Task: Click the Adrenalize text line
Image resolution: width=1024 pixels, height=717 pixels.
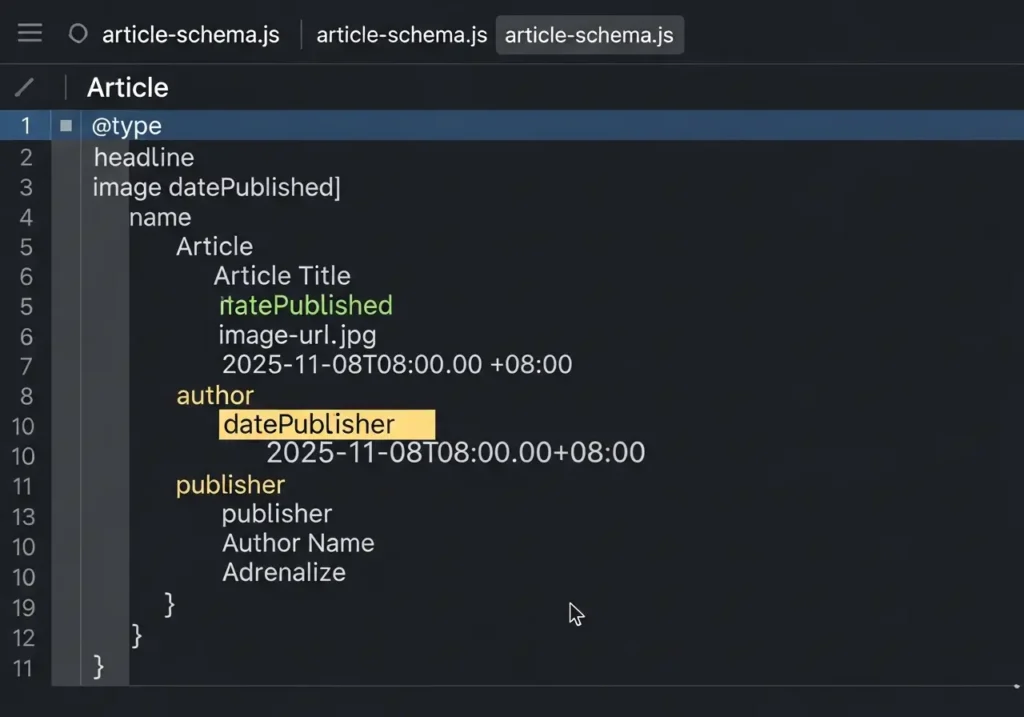Action: [x=284, y=573]
